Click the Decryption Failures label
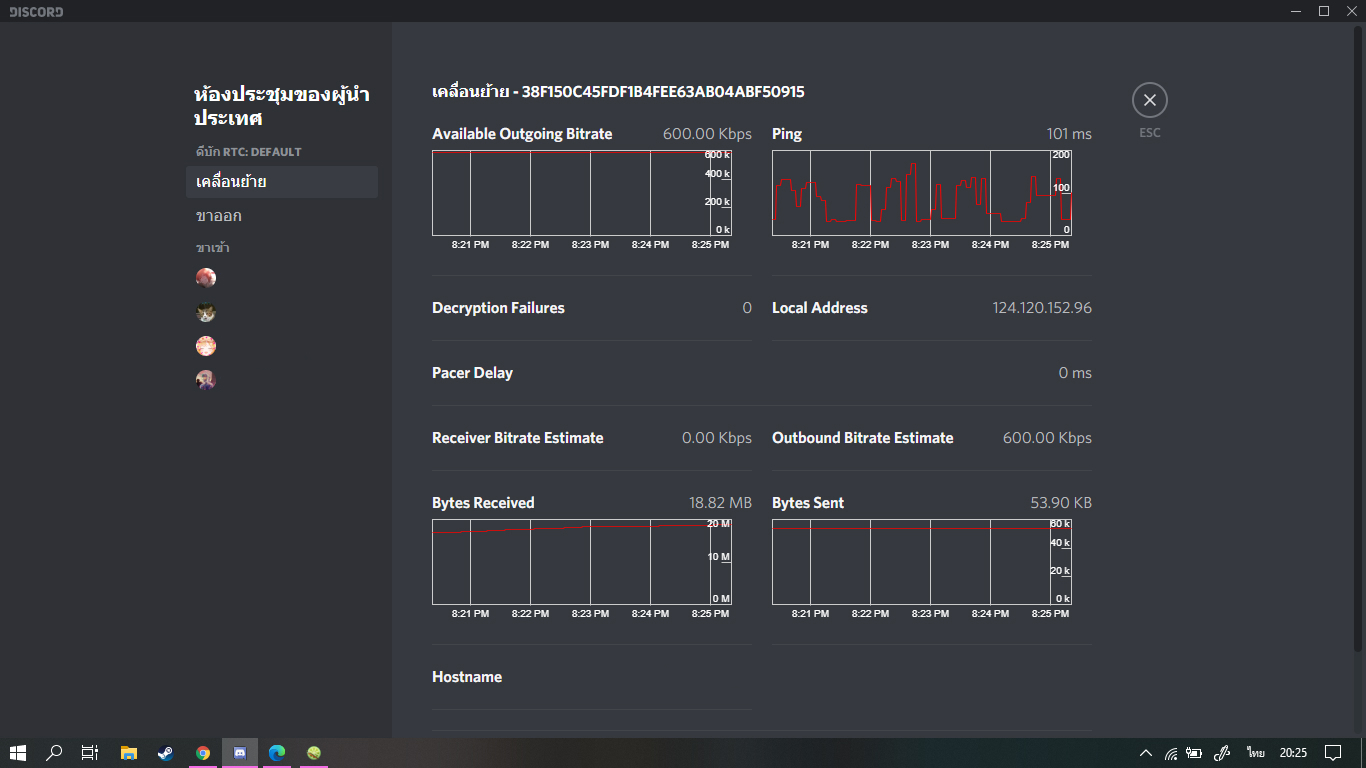 (x=498, y=308)
